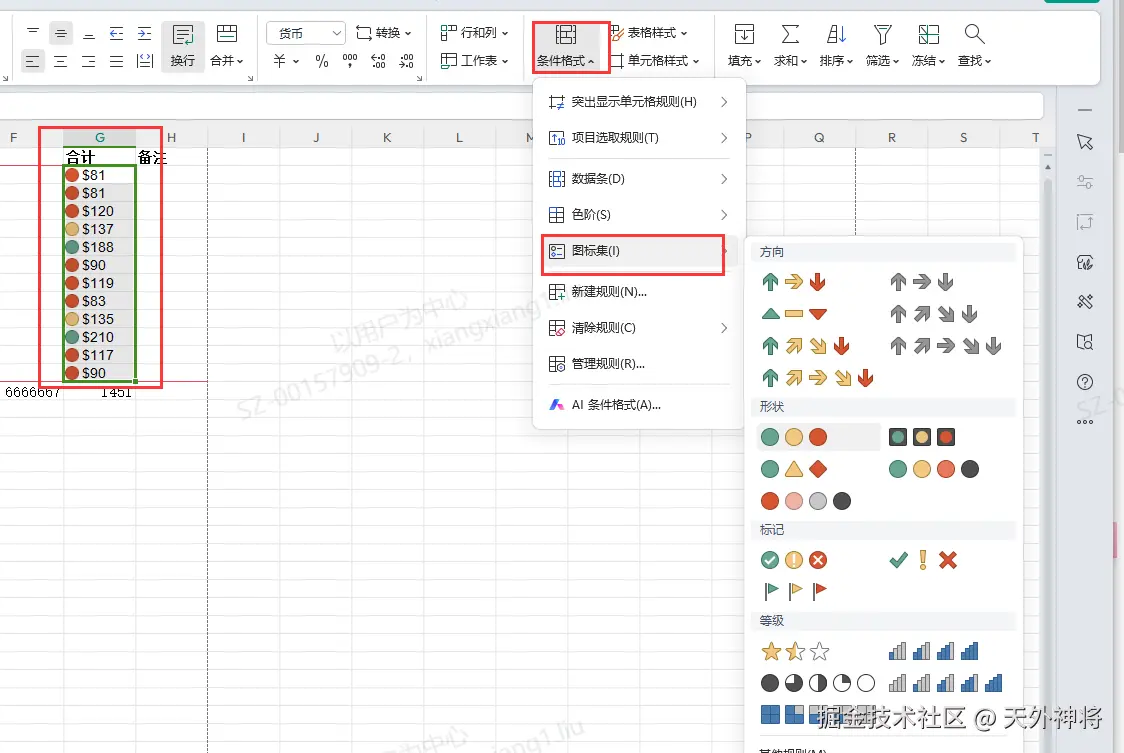Choose AI 条件格式(A)... menu entry
Image resolution: width=1124 pixels, height=753 pixels.
(639, 405)
